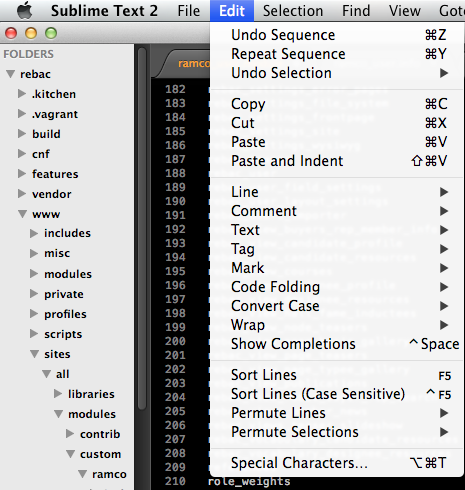This screenshot has height=490, width=465.
Task: Open the Sublime Text 2 application menu
Action: 104,11
